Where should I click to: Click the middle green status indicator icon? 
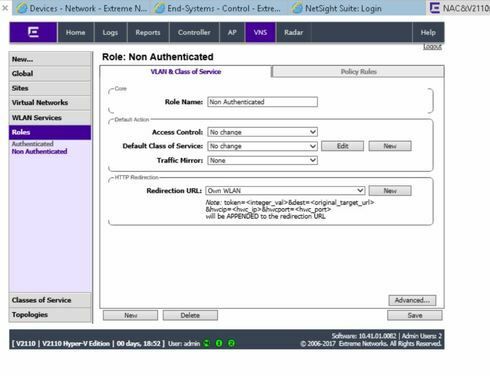219,343
